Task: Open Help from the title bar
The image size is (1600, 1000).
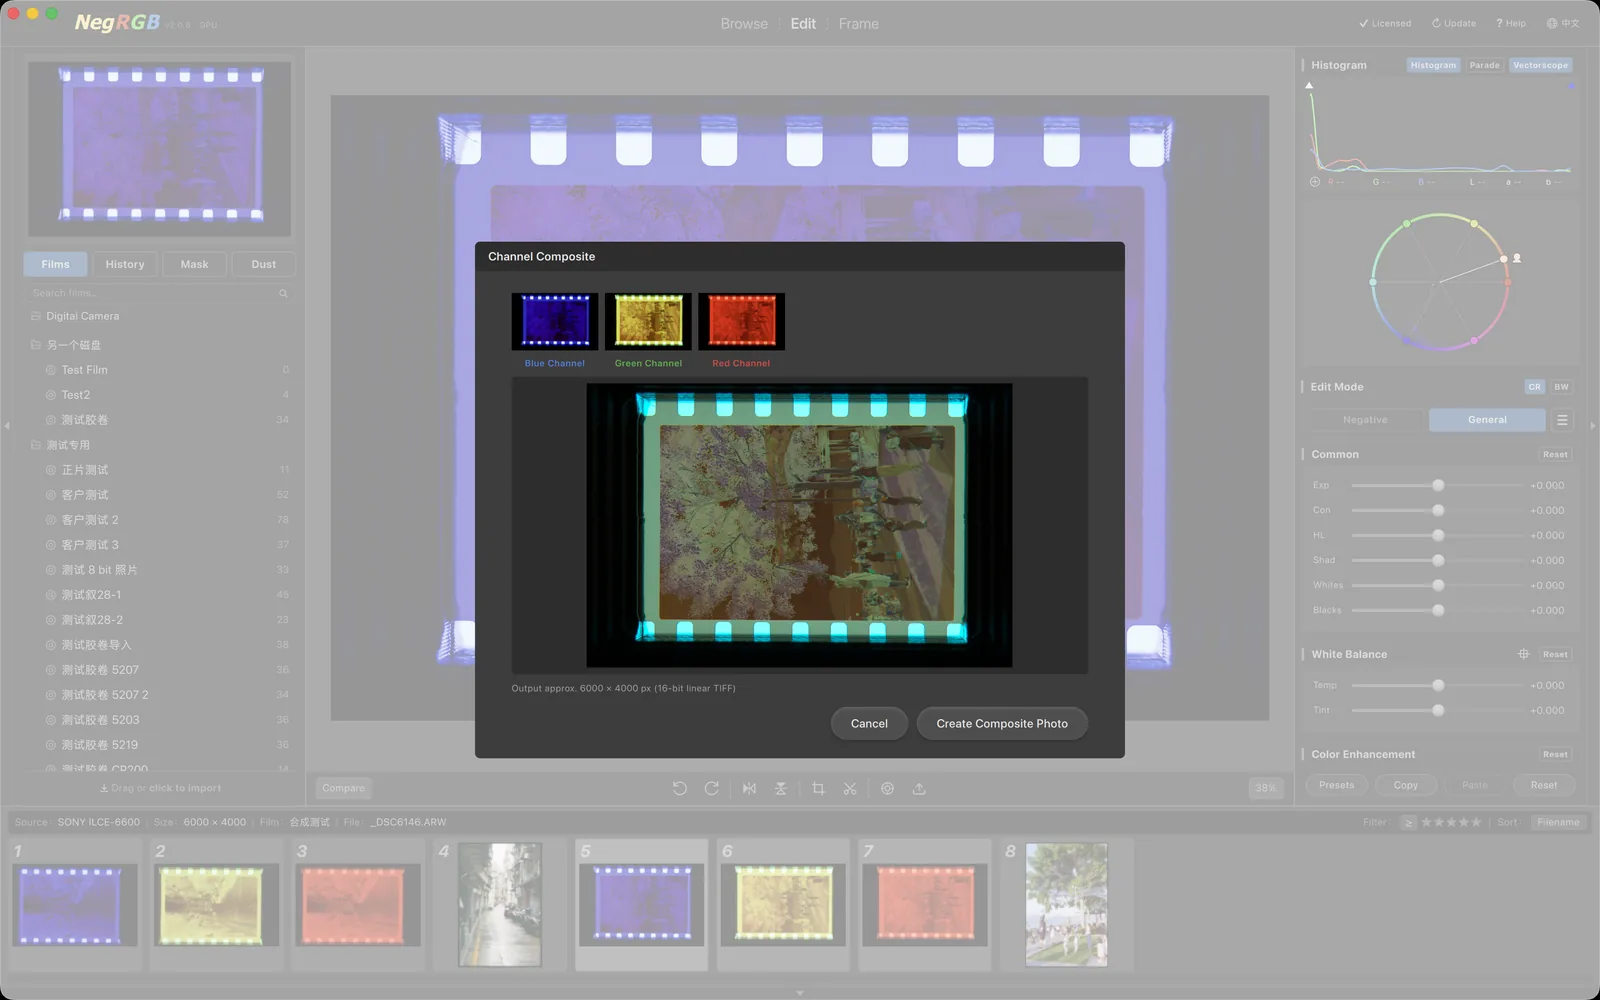Action: point(1511,23)
